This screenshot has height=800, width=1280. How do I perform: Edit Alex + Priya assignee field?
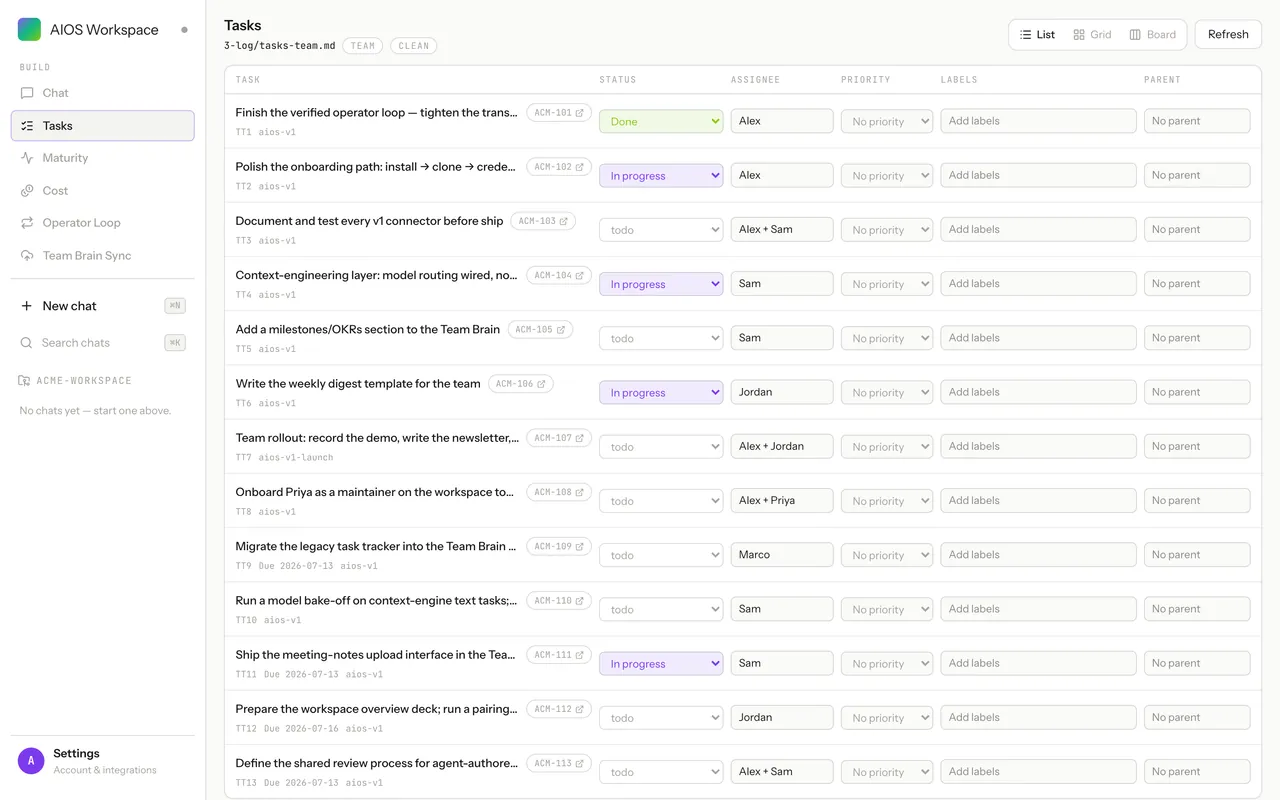782,500
